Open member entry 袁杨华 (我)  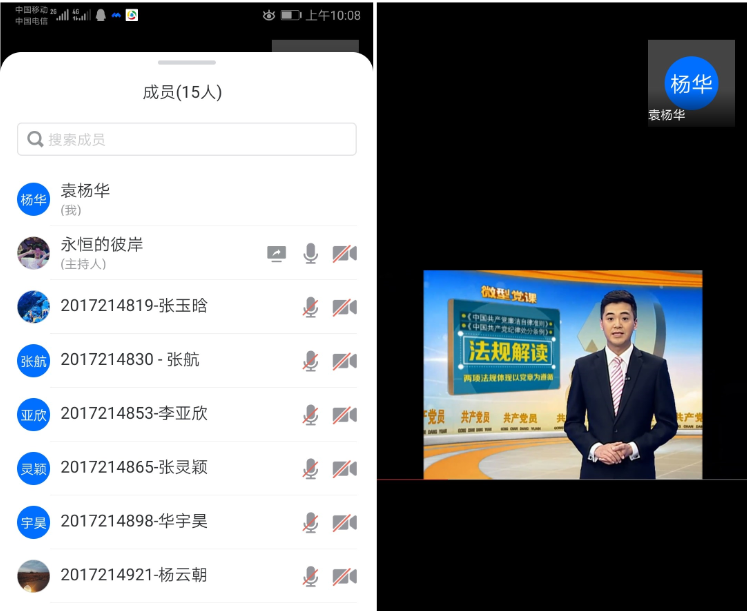click(85, 198)
